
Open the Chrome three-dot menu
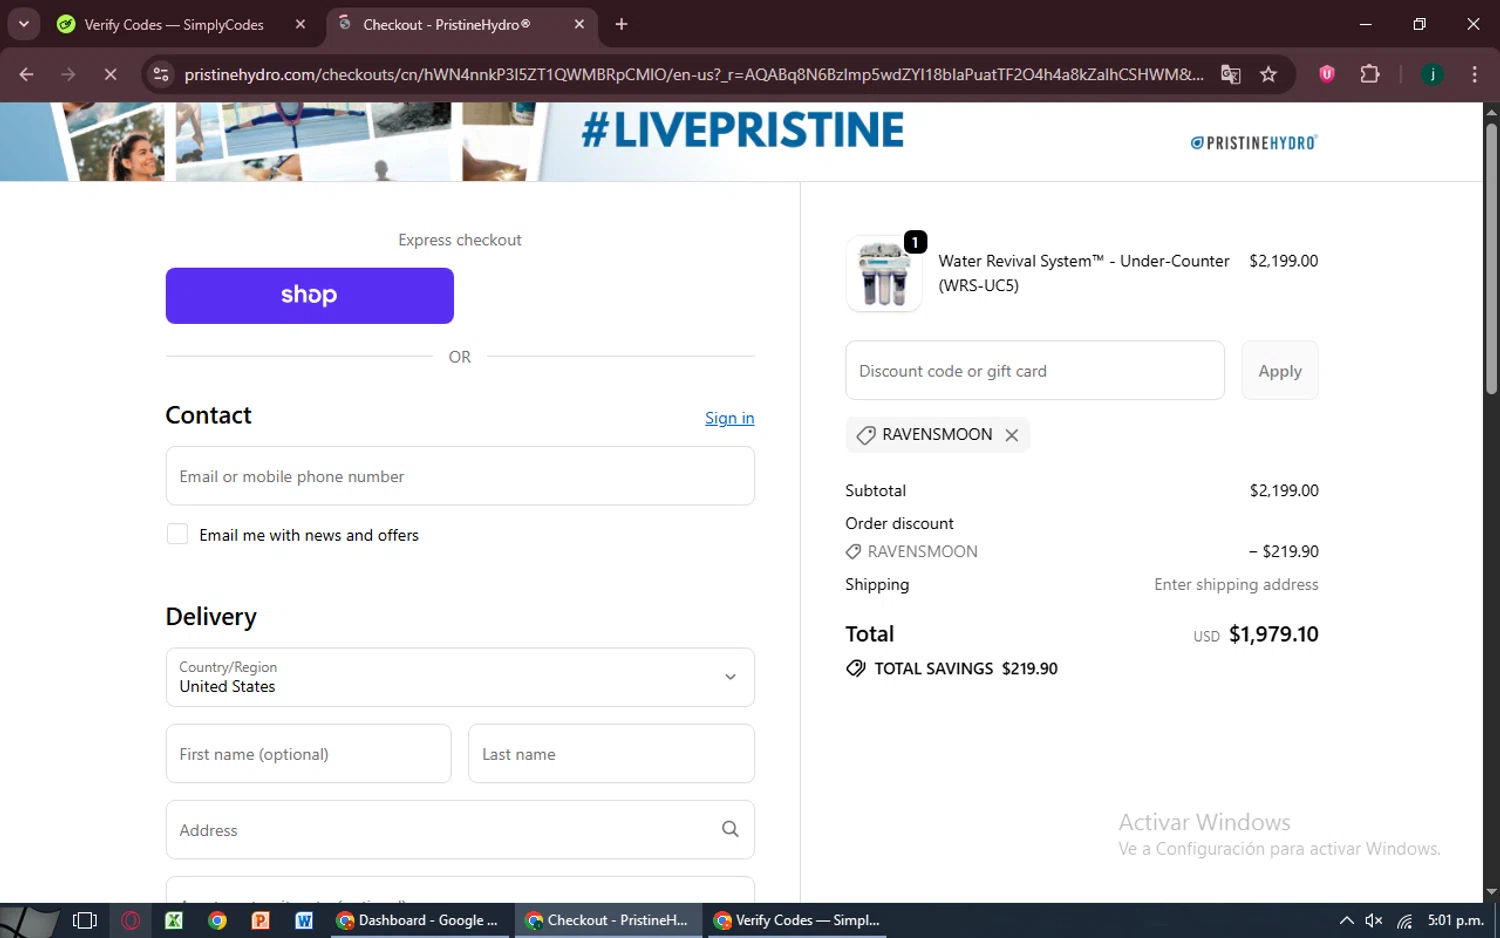tap(1474, 74)
